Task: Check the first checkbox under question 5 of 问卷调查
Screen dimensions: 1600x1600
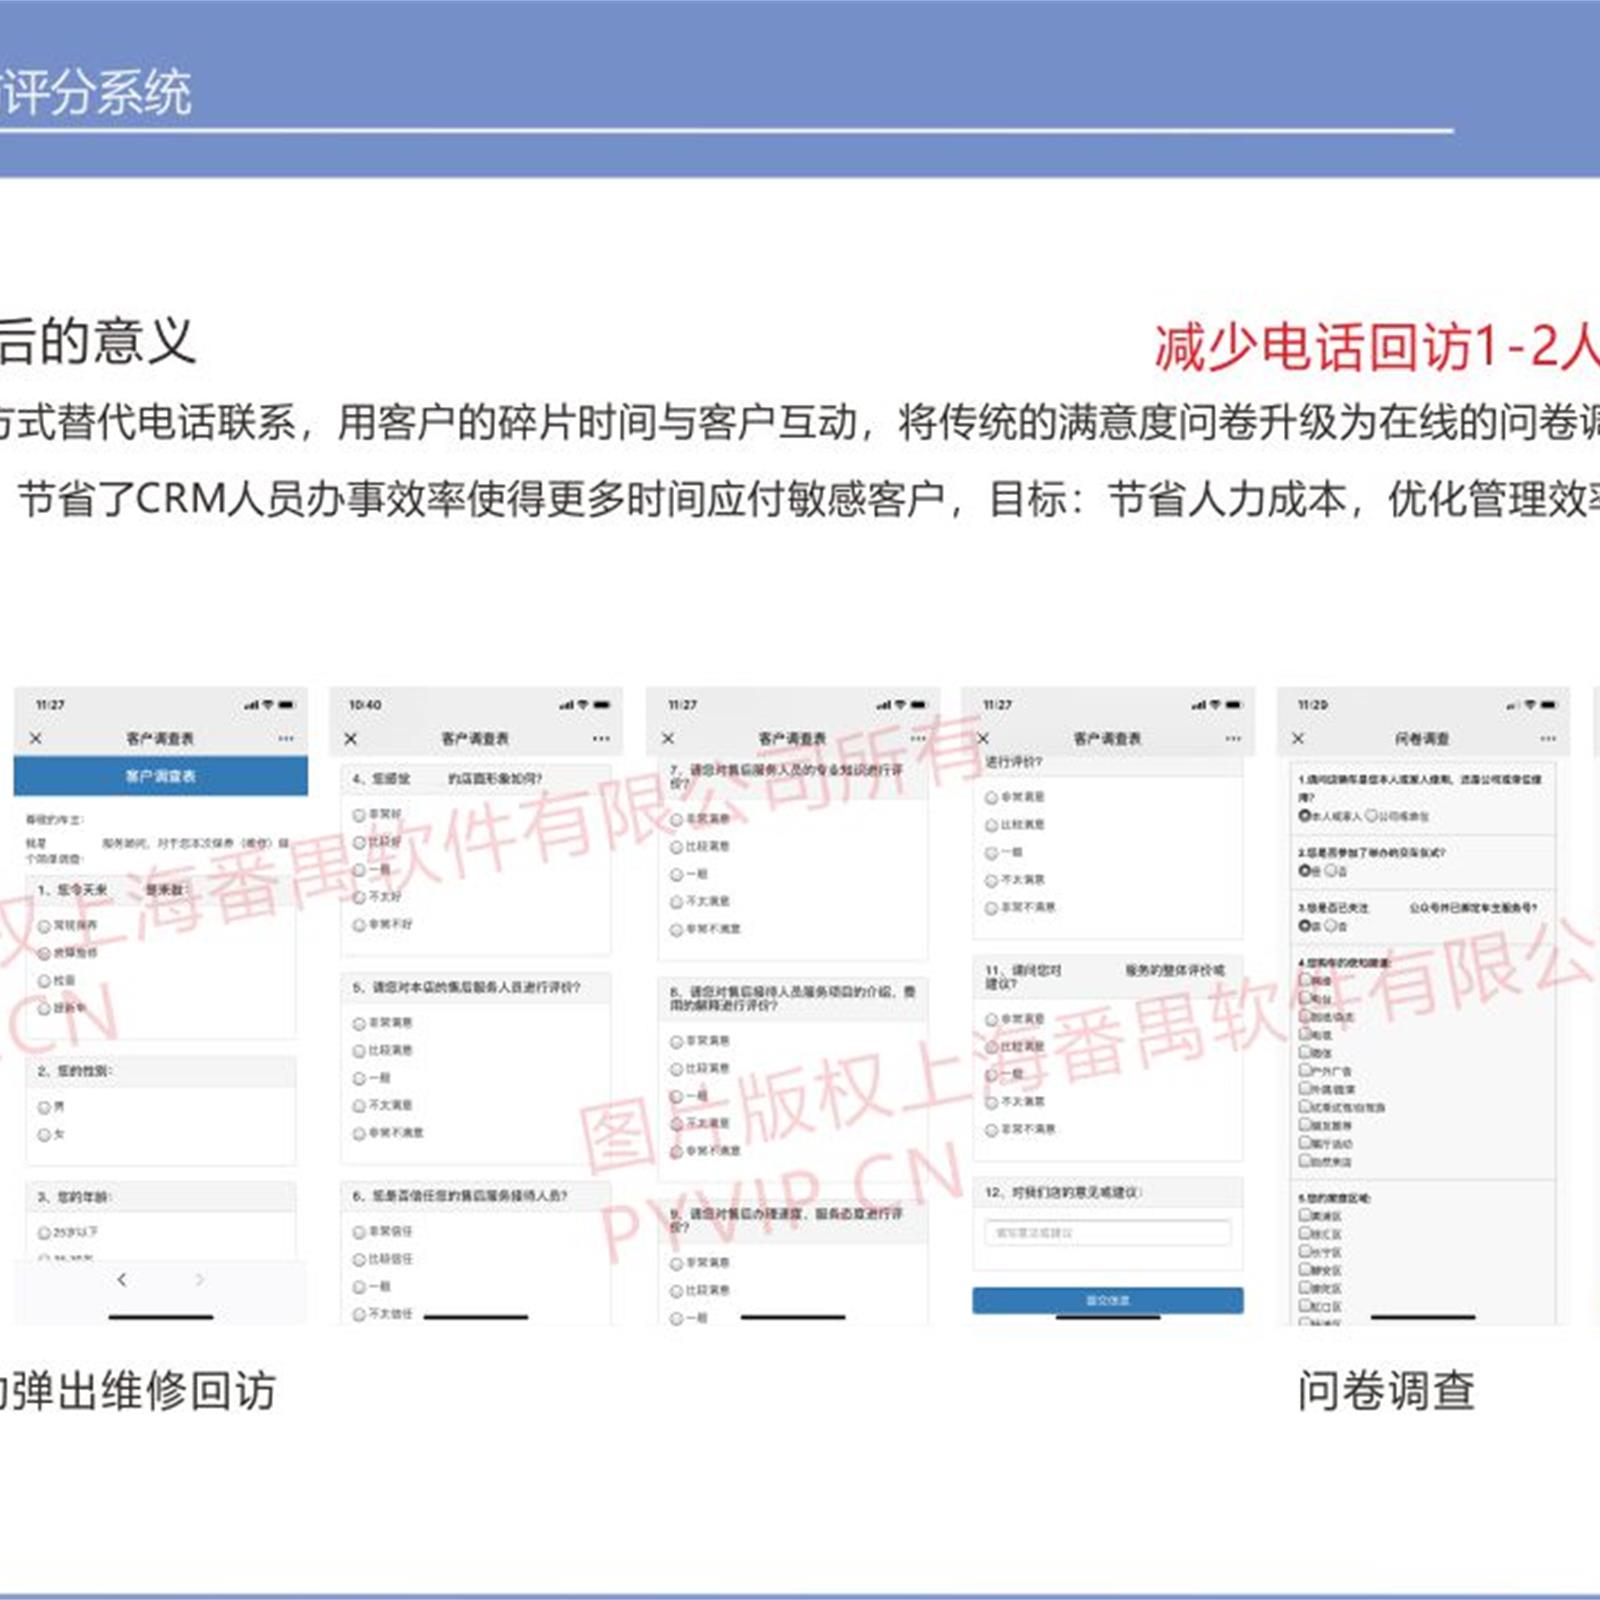Action: pos(1306,1215)
